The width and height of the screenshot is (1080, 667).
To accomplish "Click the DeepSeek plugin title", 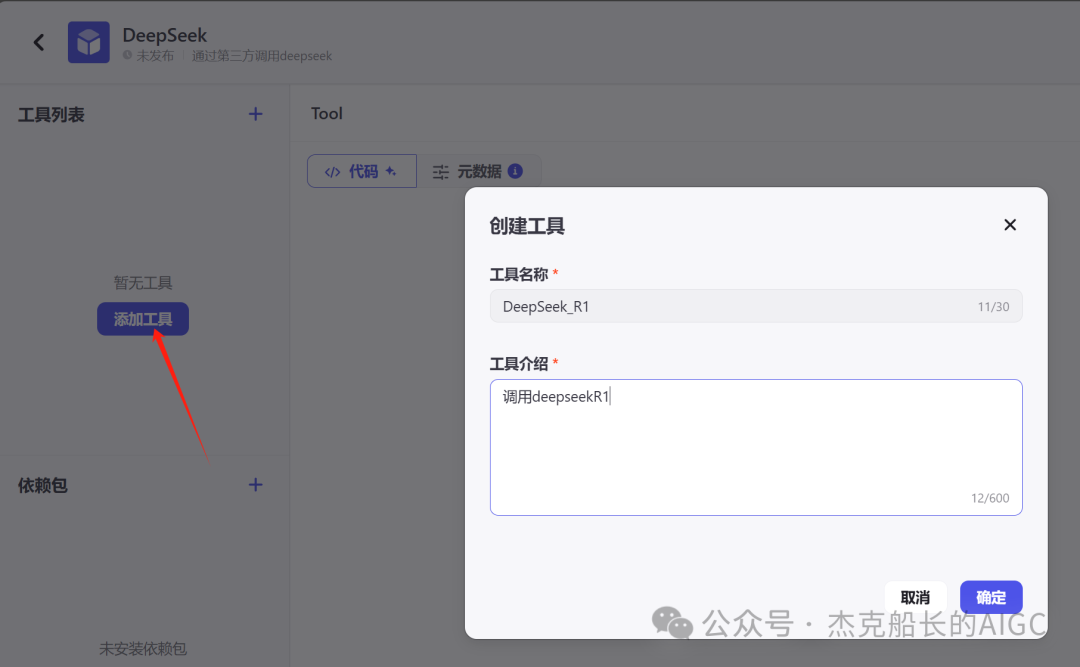I will click(x=165, y=35).
